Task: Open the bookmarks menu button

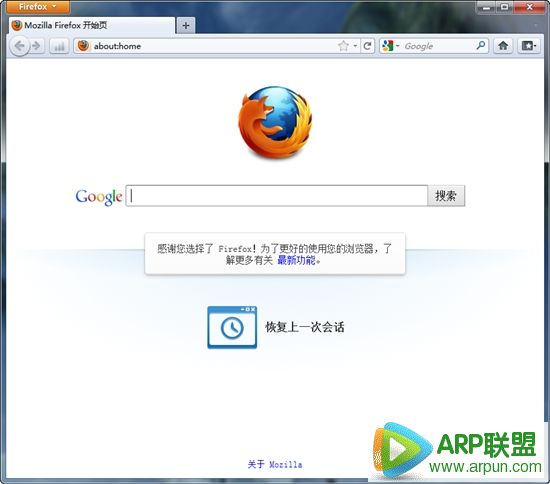Action: (529, 46)
